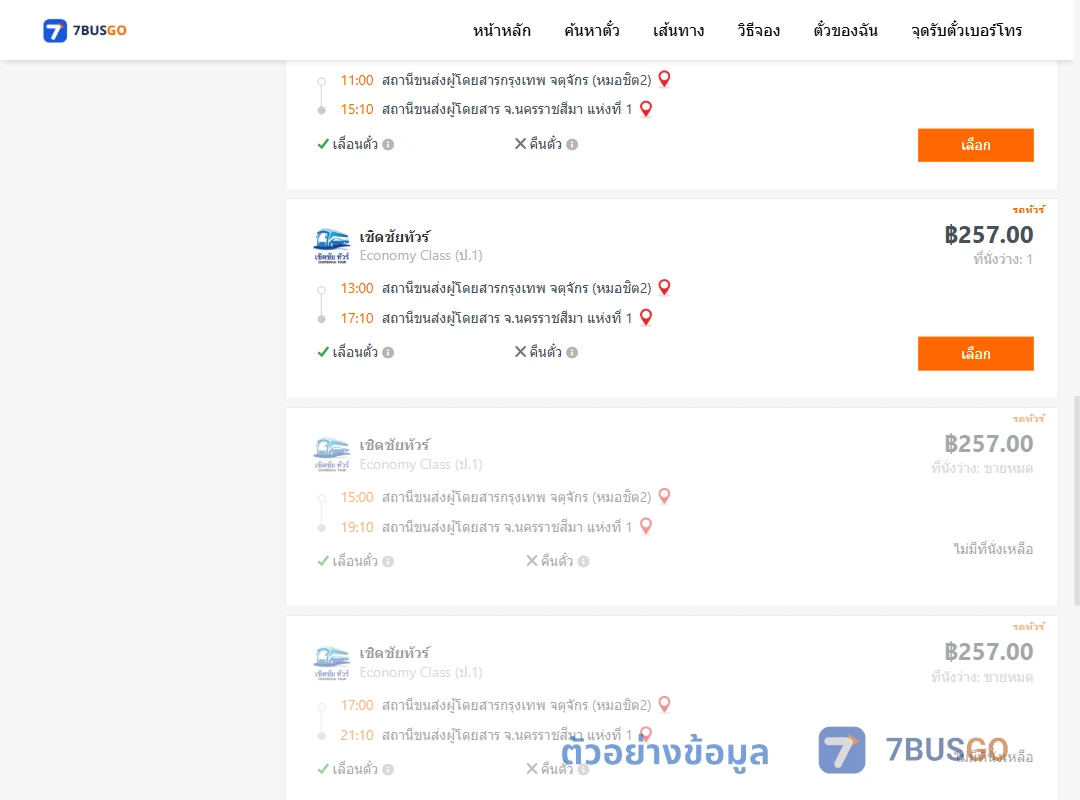Viewport: 1080px width, 800px height.
Task: Open the ค้นหาตั๋ว menu item
Action: coord(592,30)
